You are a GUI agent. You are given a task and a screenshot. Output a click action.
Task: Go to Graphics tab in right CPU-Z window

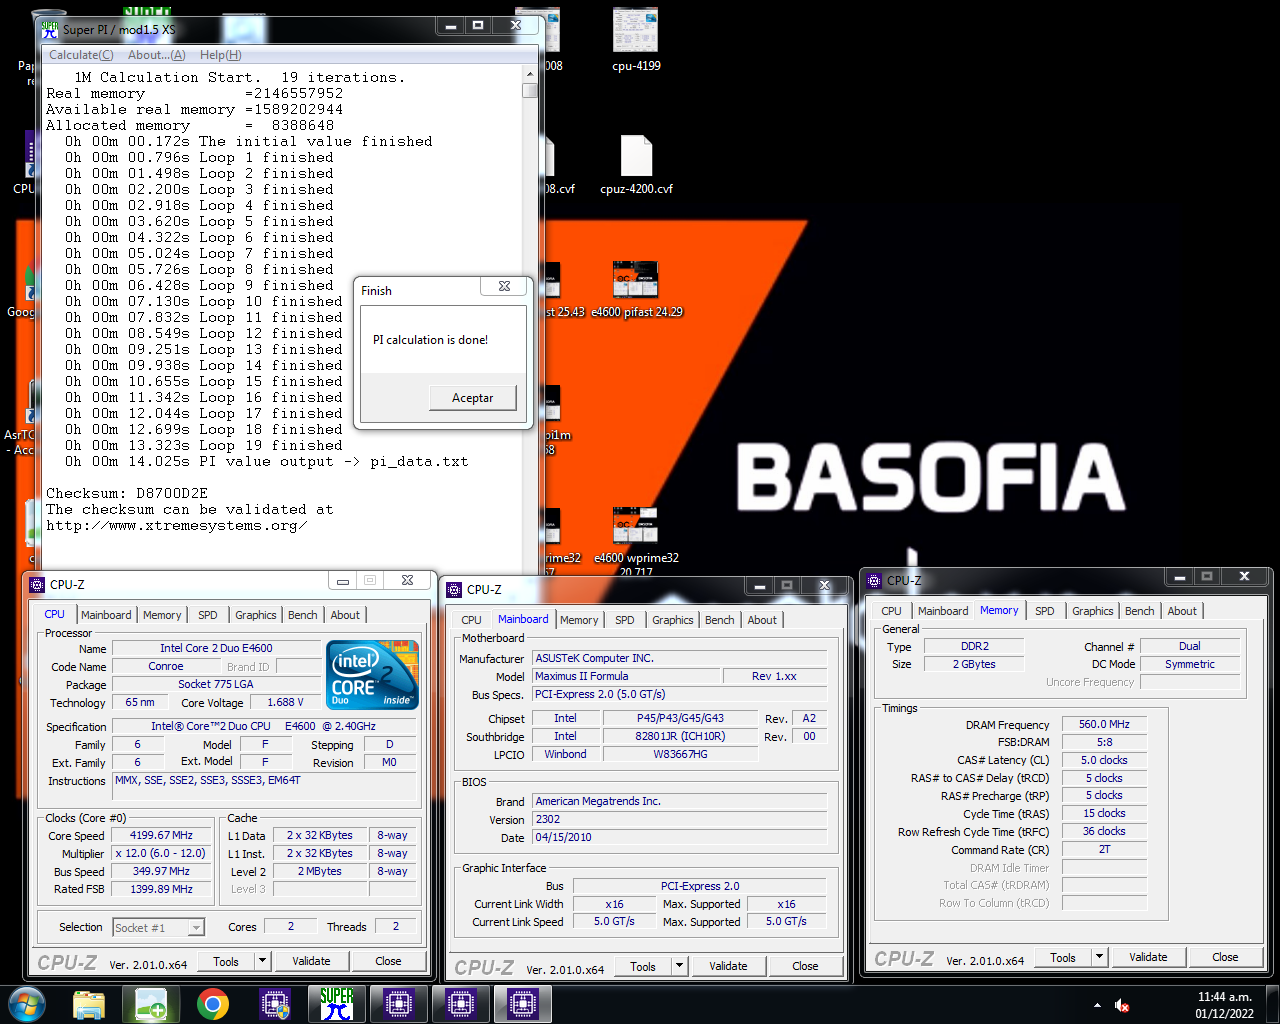1093,611
